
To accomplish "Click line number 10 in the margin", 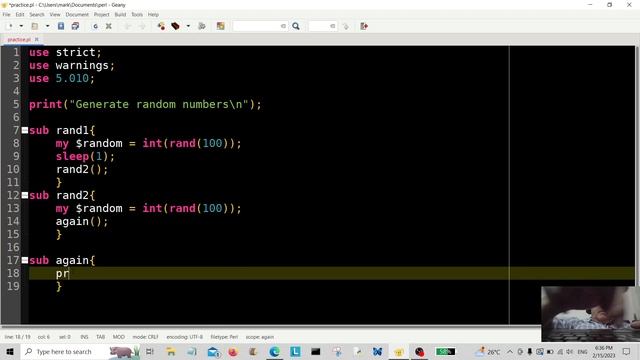I will pos(13,169).
